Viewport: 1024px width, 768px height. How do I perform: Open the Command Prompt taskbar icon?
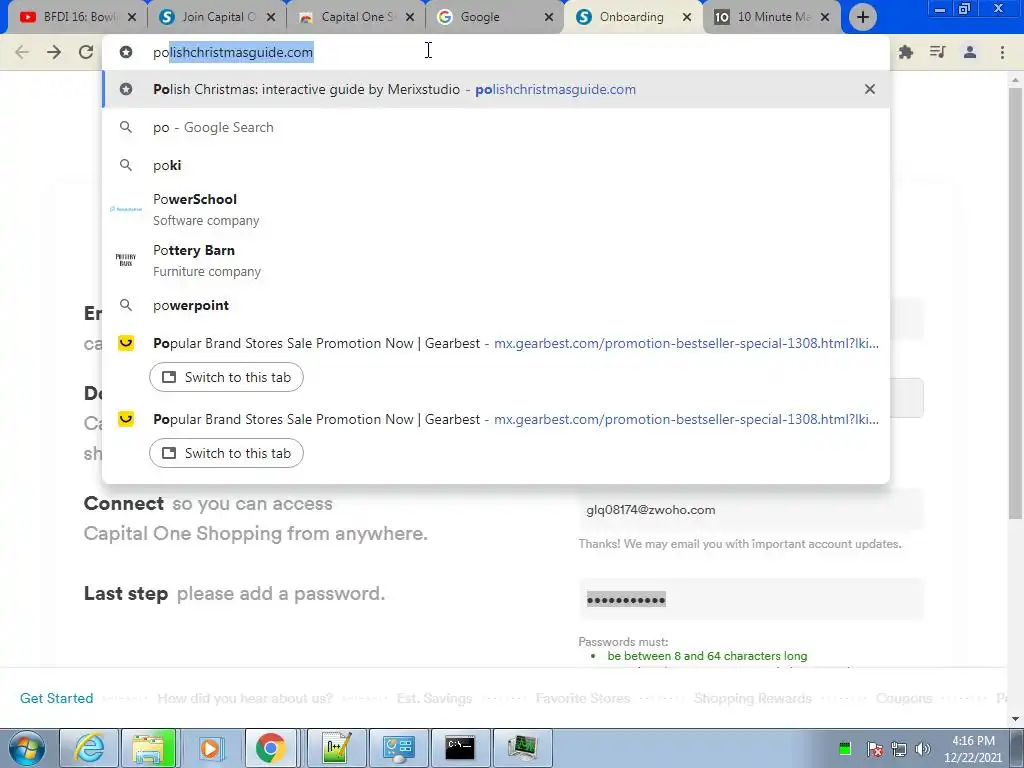[x=460, y=748]
